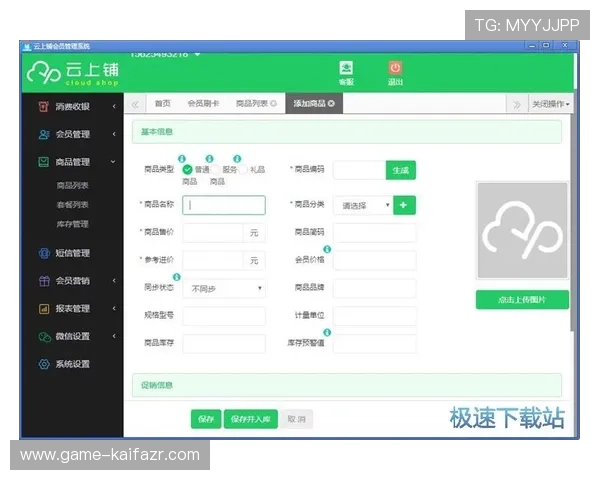
Task: Click the 短信管理 sidebar icon
Action: click(x=44, y=253)
